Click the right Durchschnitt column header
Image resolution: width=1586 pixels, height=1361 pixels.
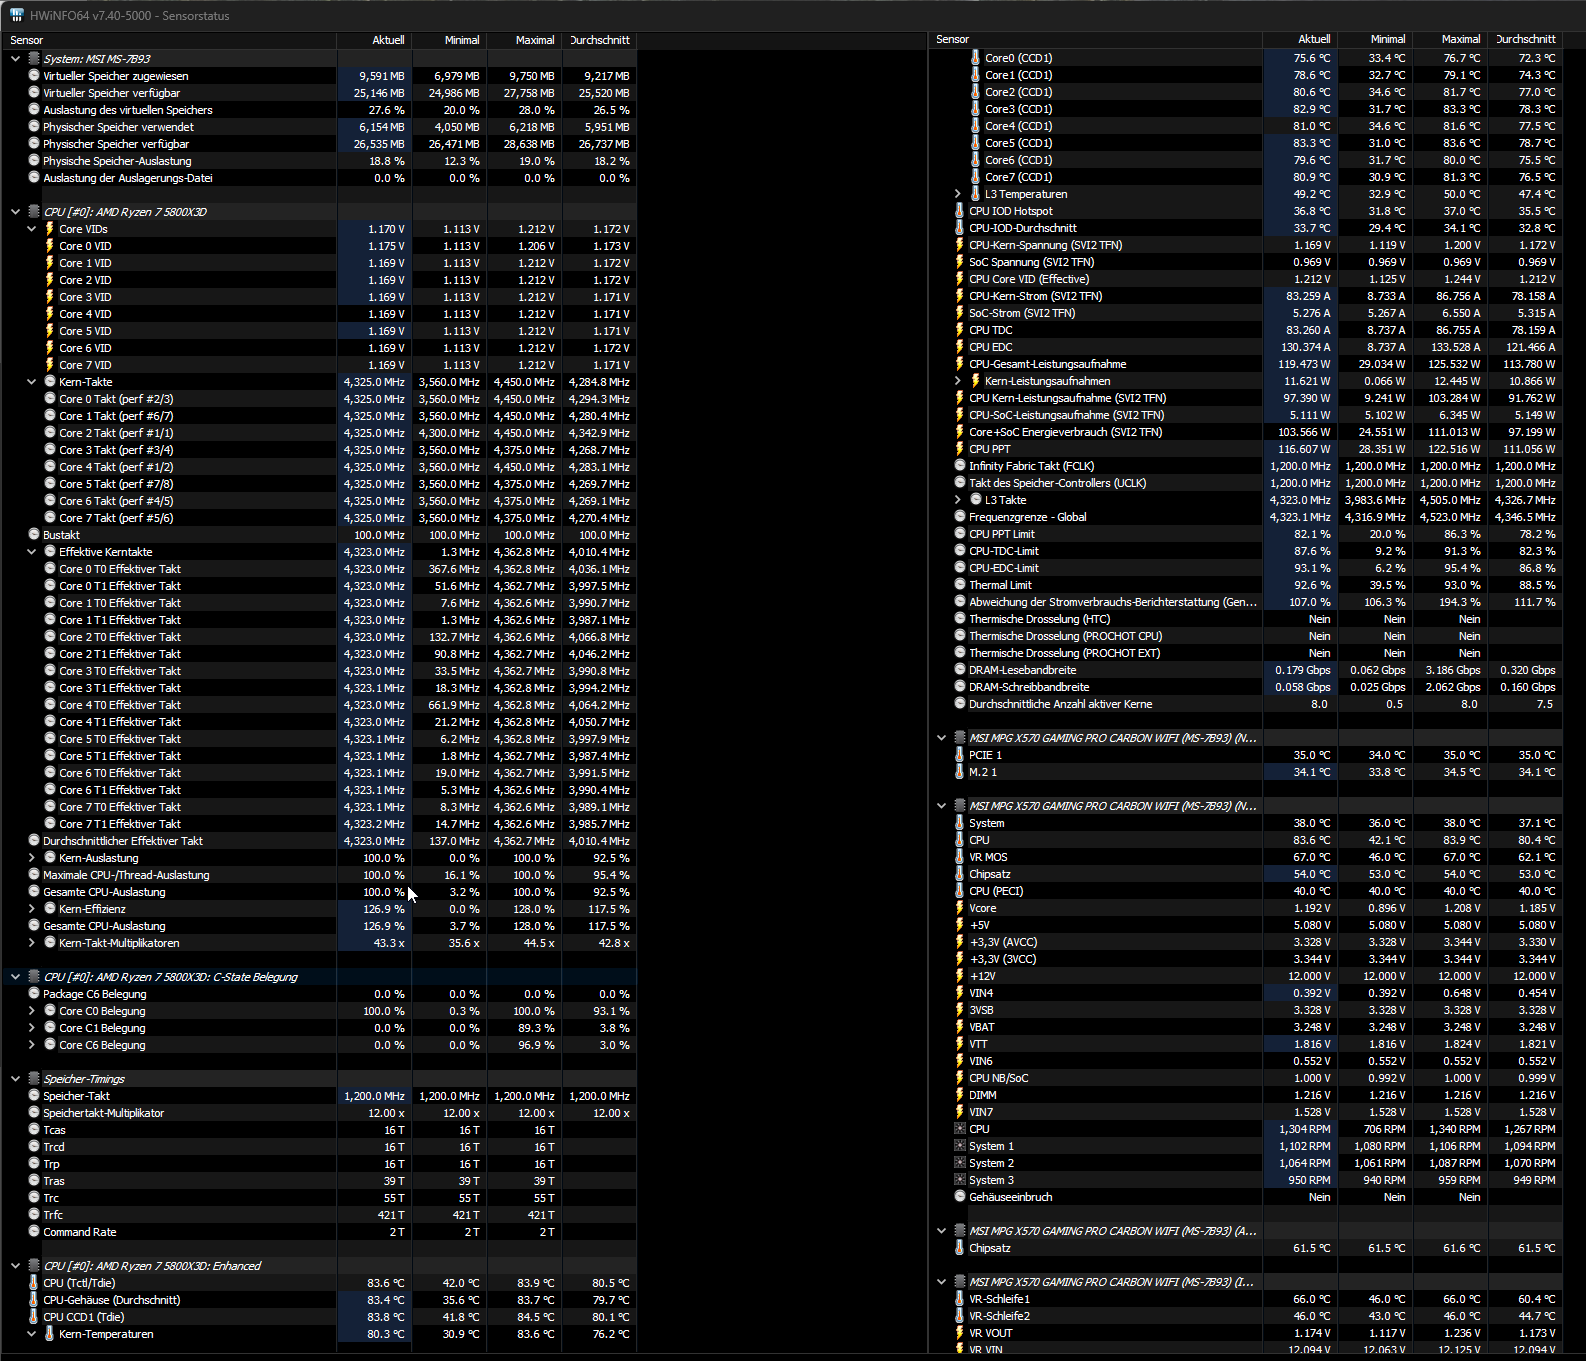[1524, 39]
